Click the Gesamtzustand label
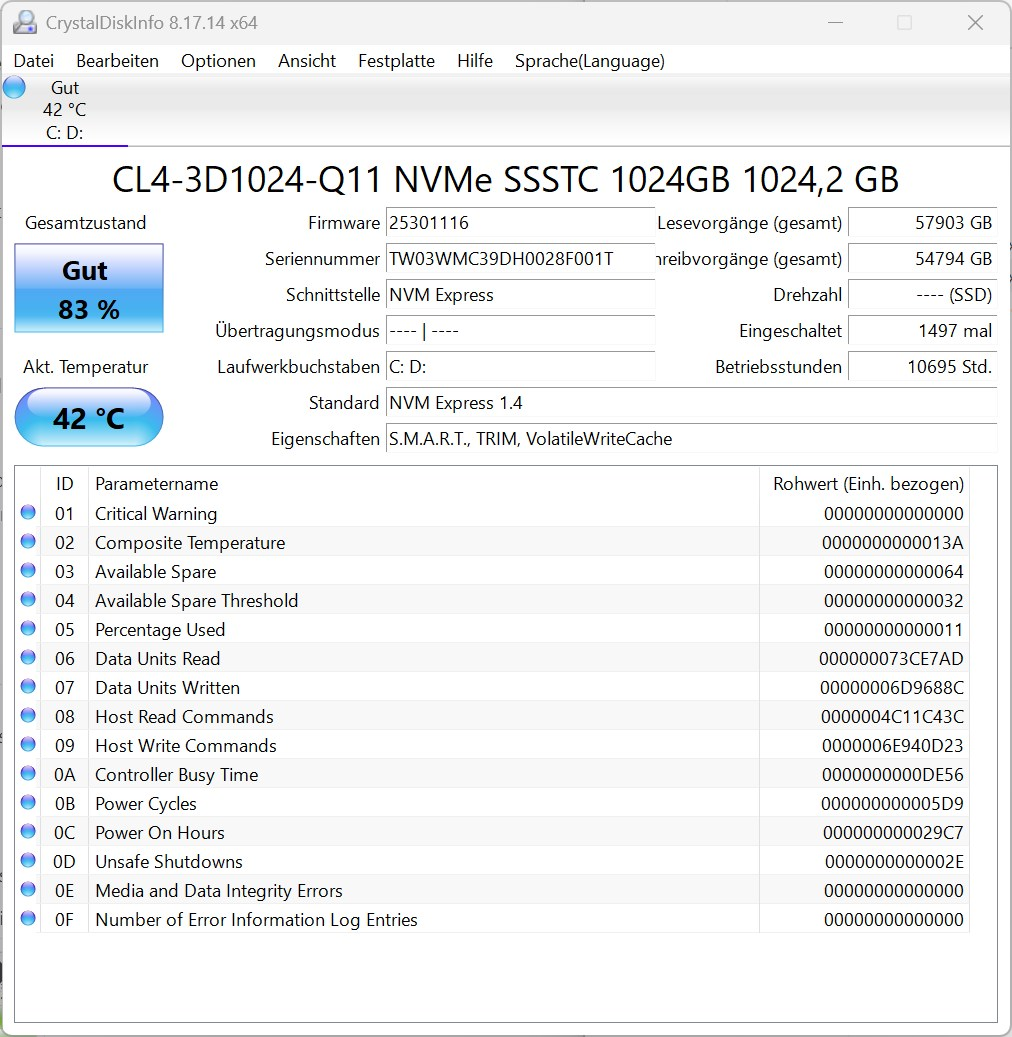The width and height of the screenshot is (1012, 1037). (x=85, y=223)
